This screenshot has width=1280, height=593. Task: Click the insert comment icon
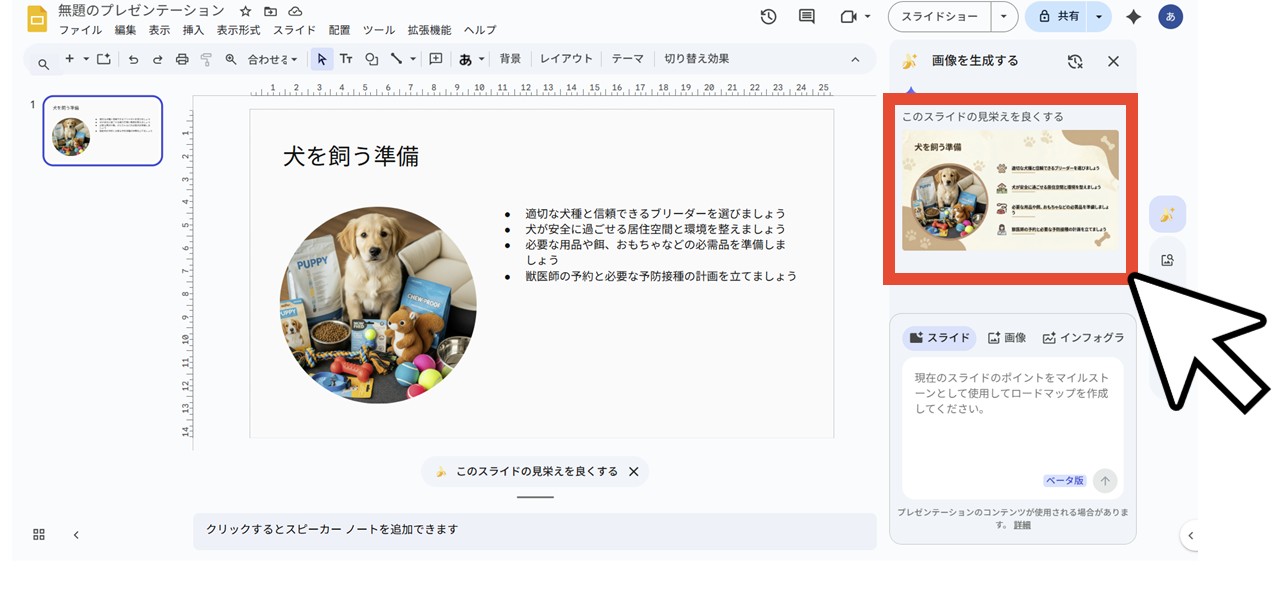[434, 59]
